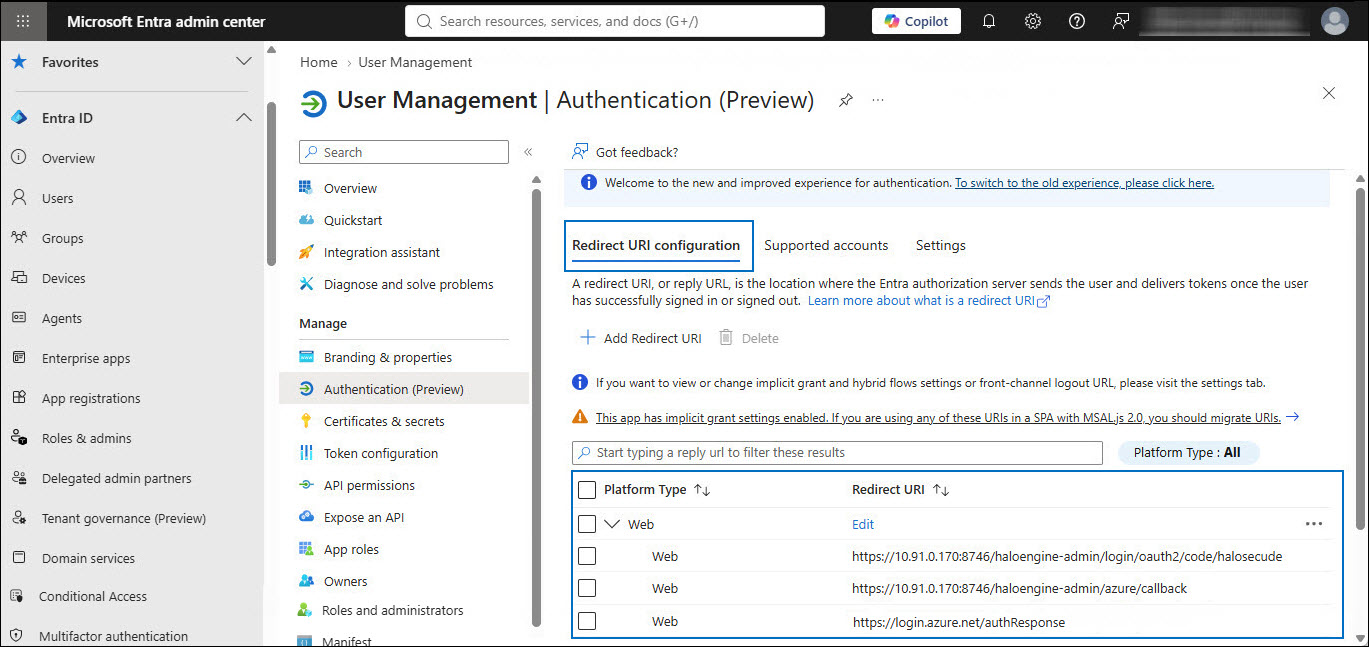Click the Certificates & secrets key icon
Screen dimensions: 1369x647
coord(307,421)
